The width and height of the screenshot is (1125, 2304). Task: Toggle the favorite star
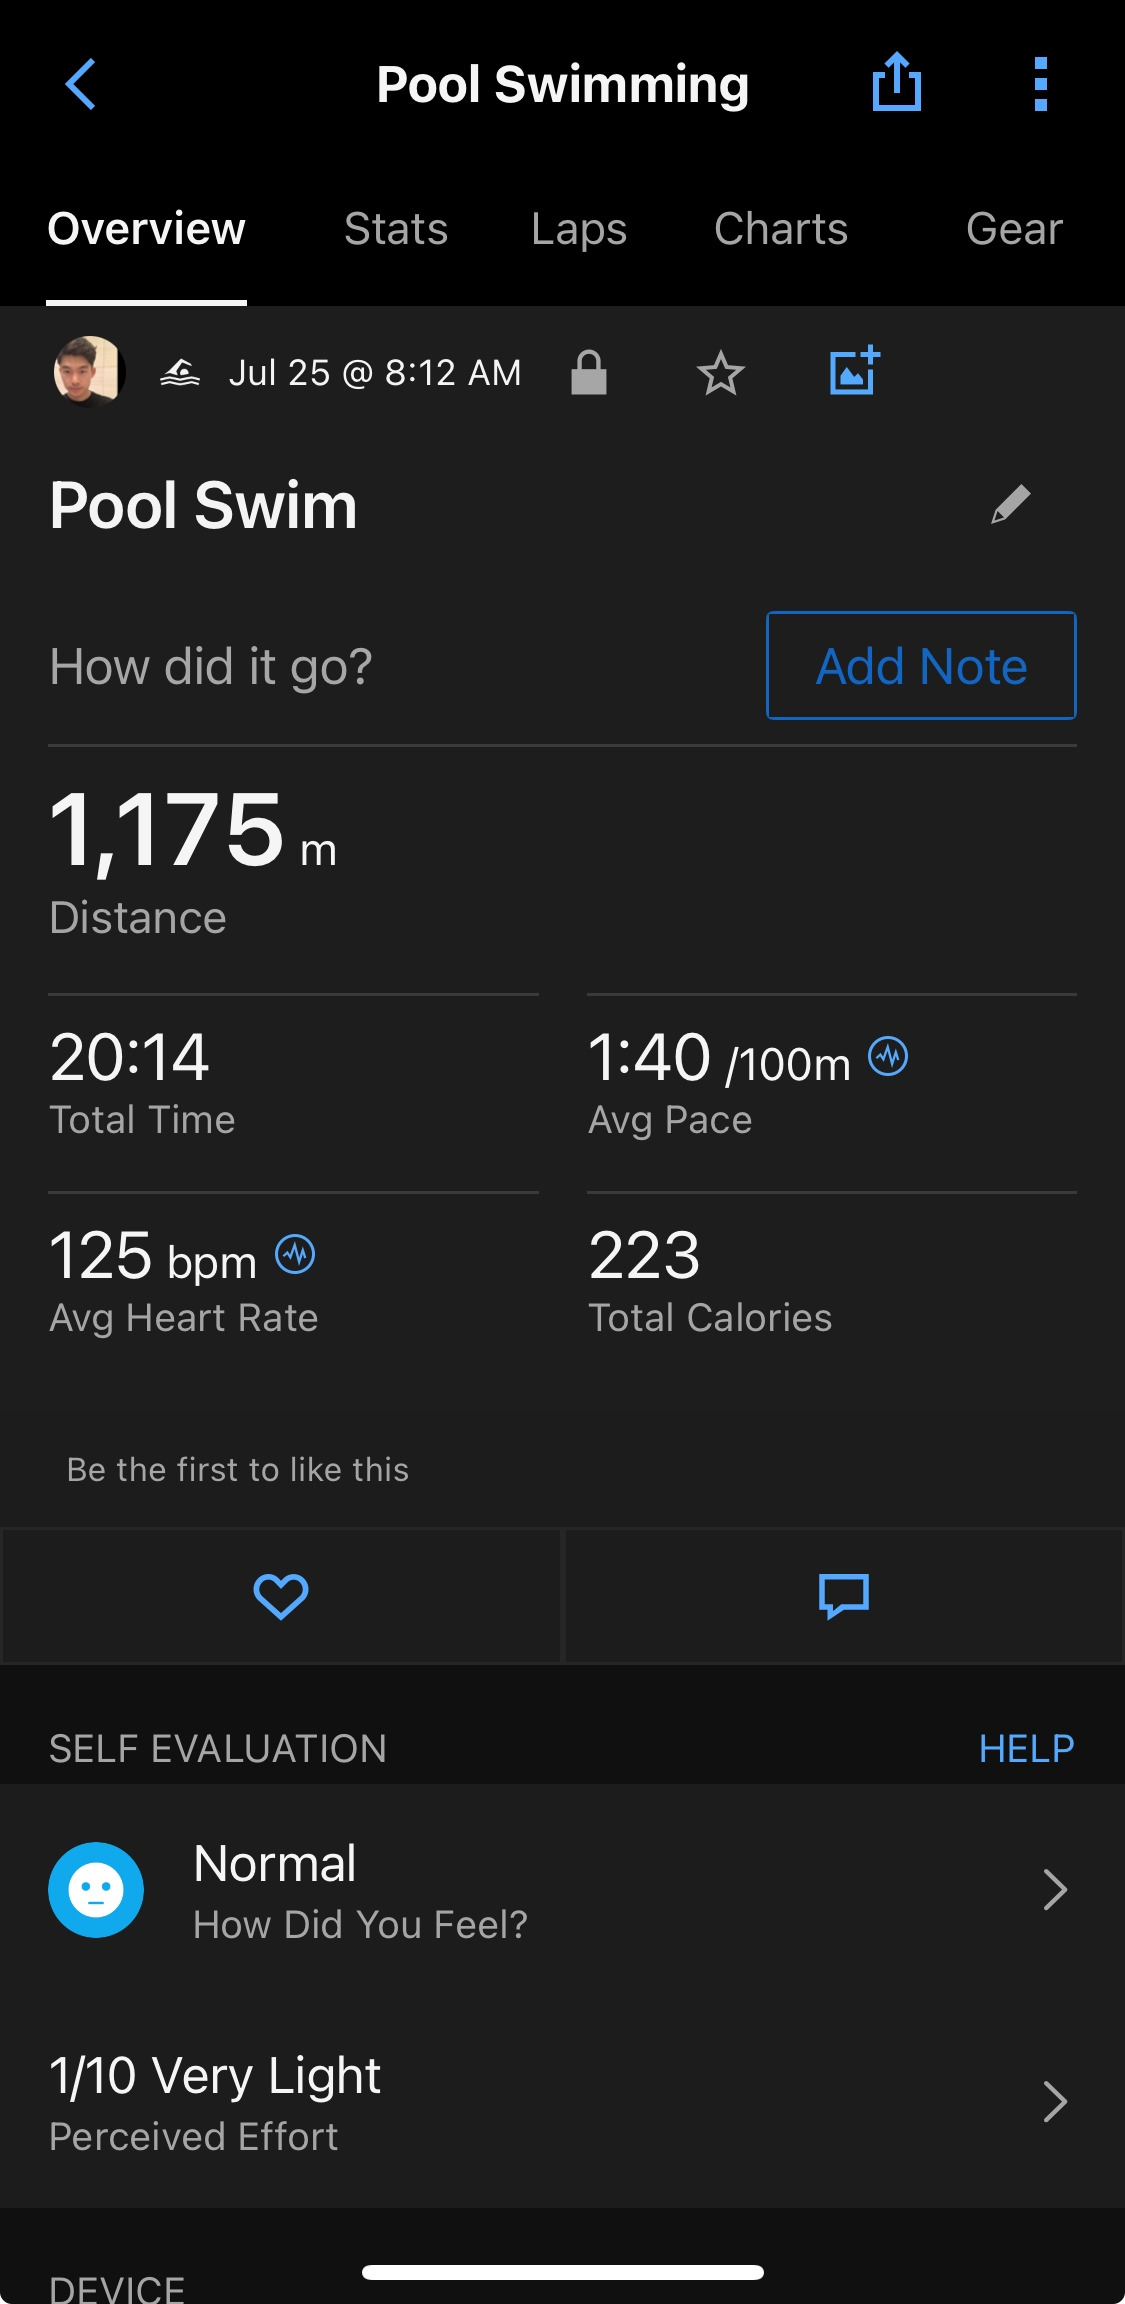[720, 374]
